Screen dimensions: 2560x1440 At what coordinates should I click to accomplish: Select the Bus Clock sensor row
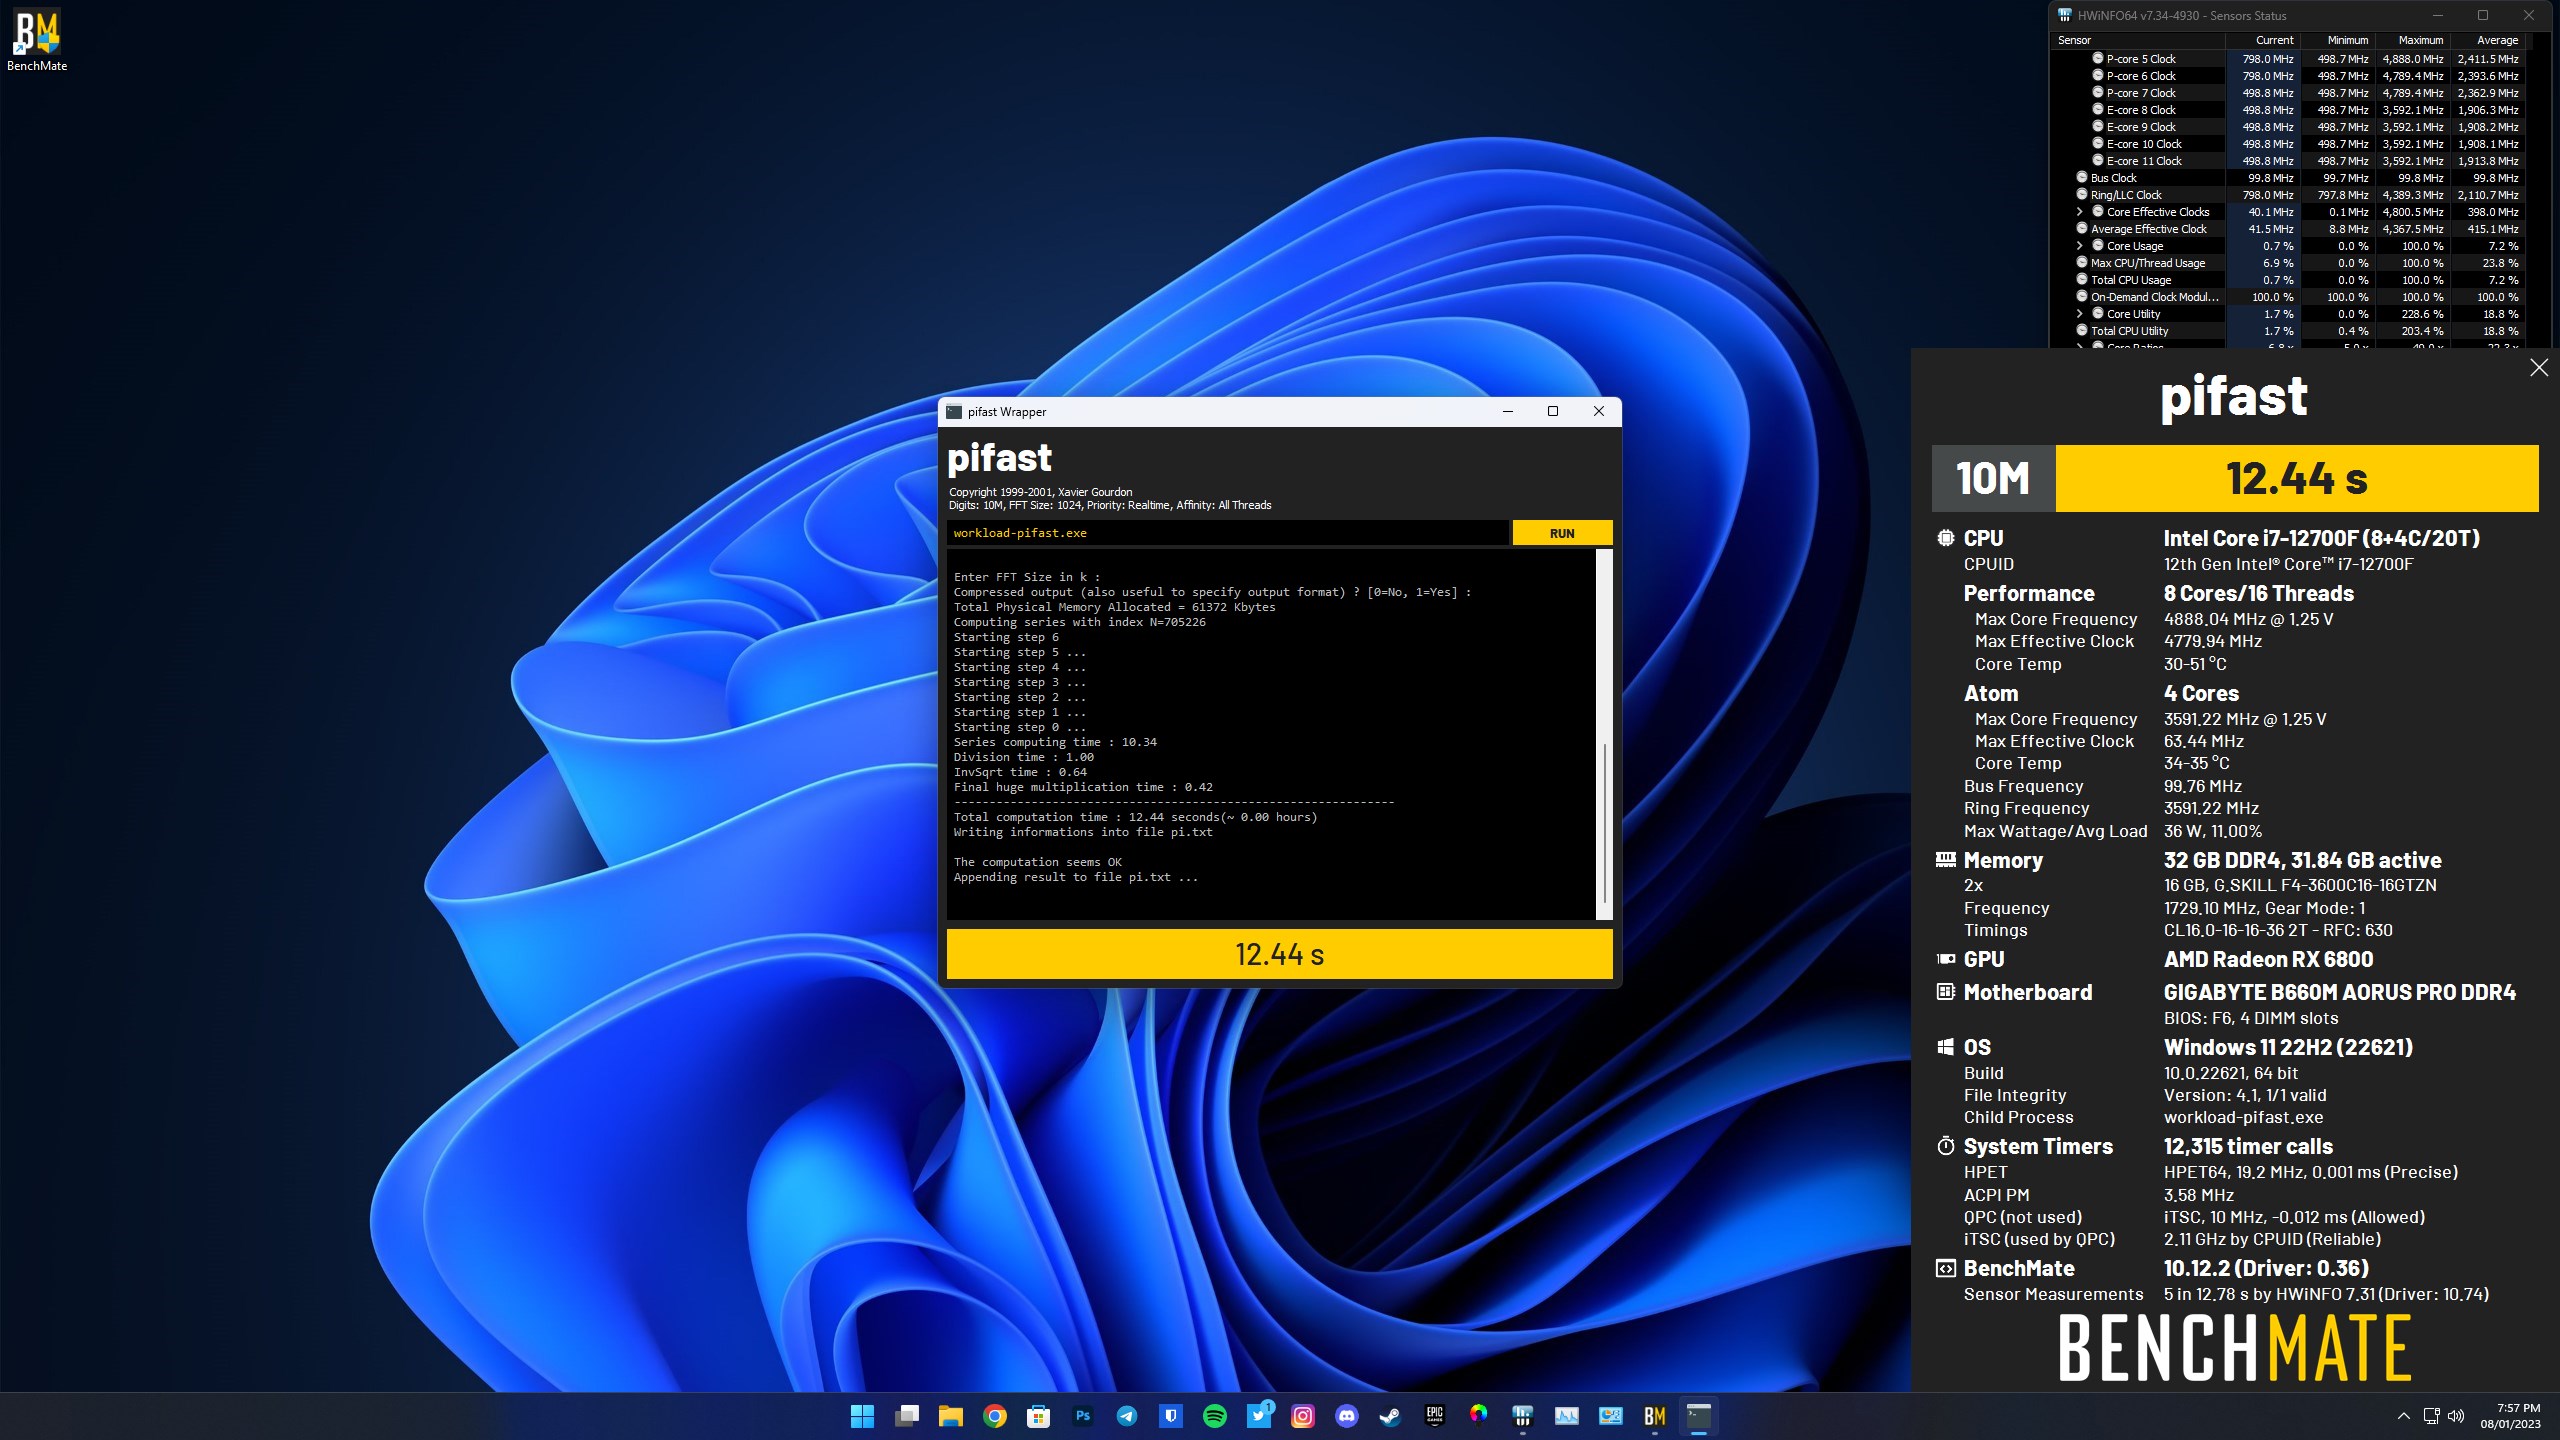pos(2287,178)
